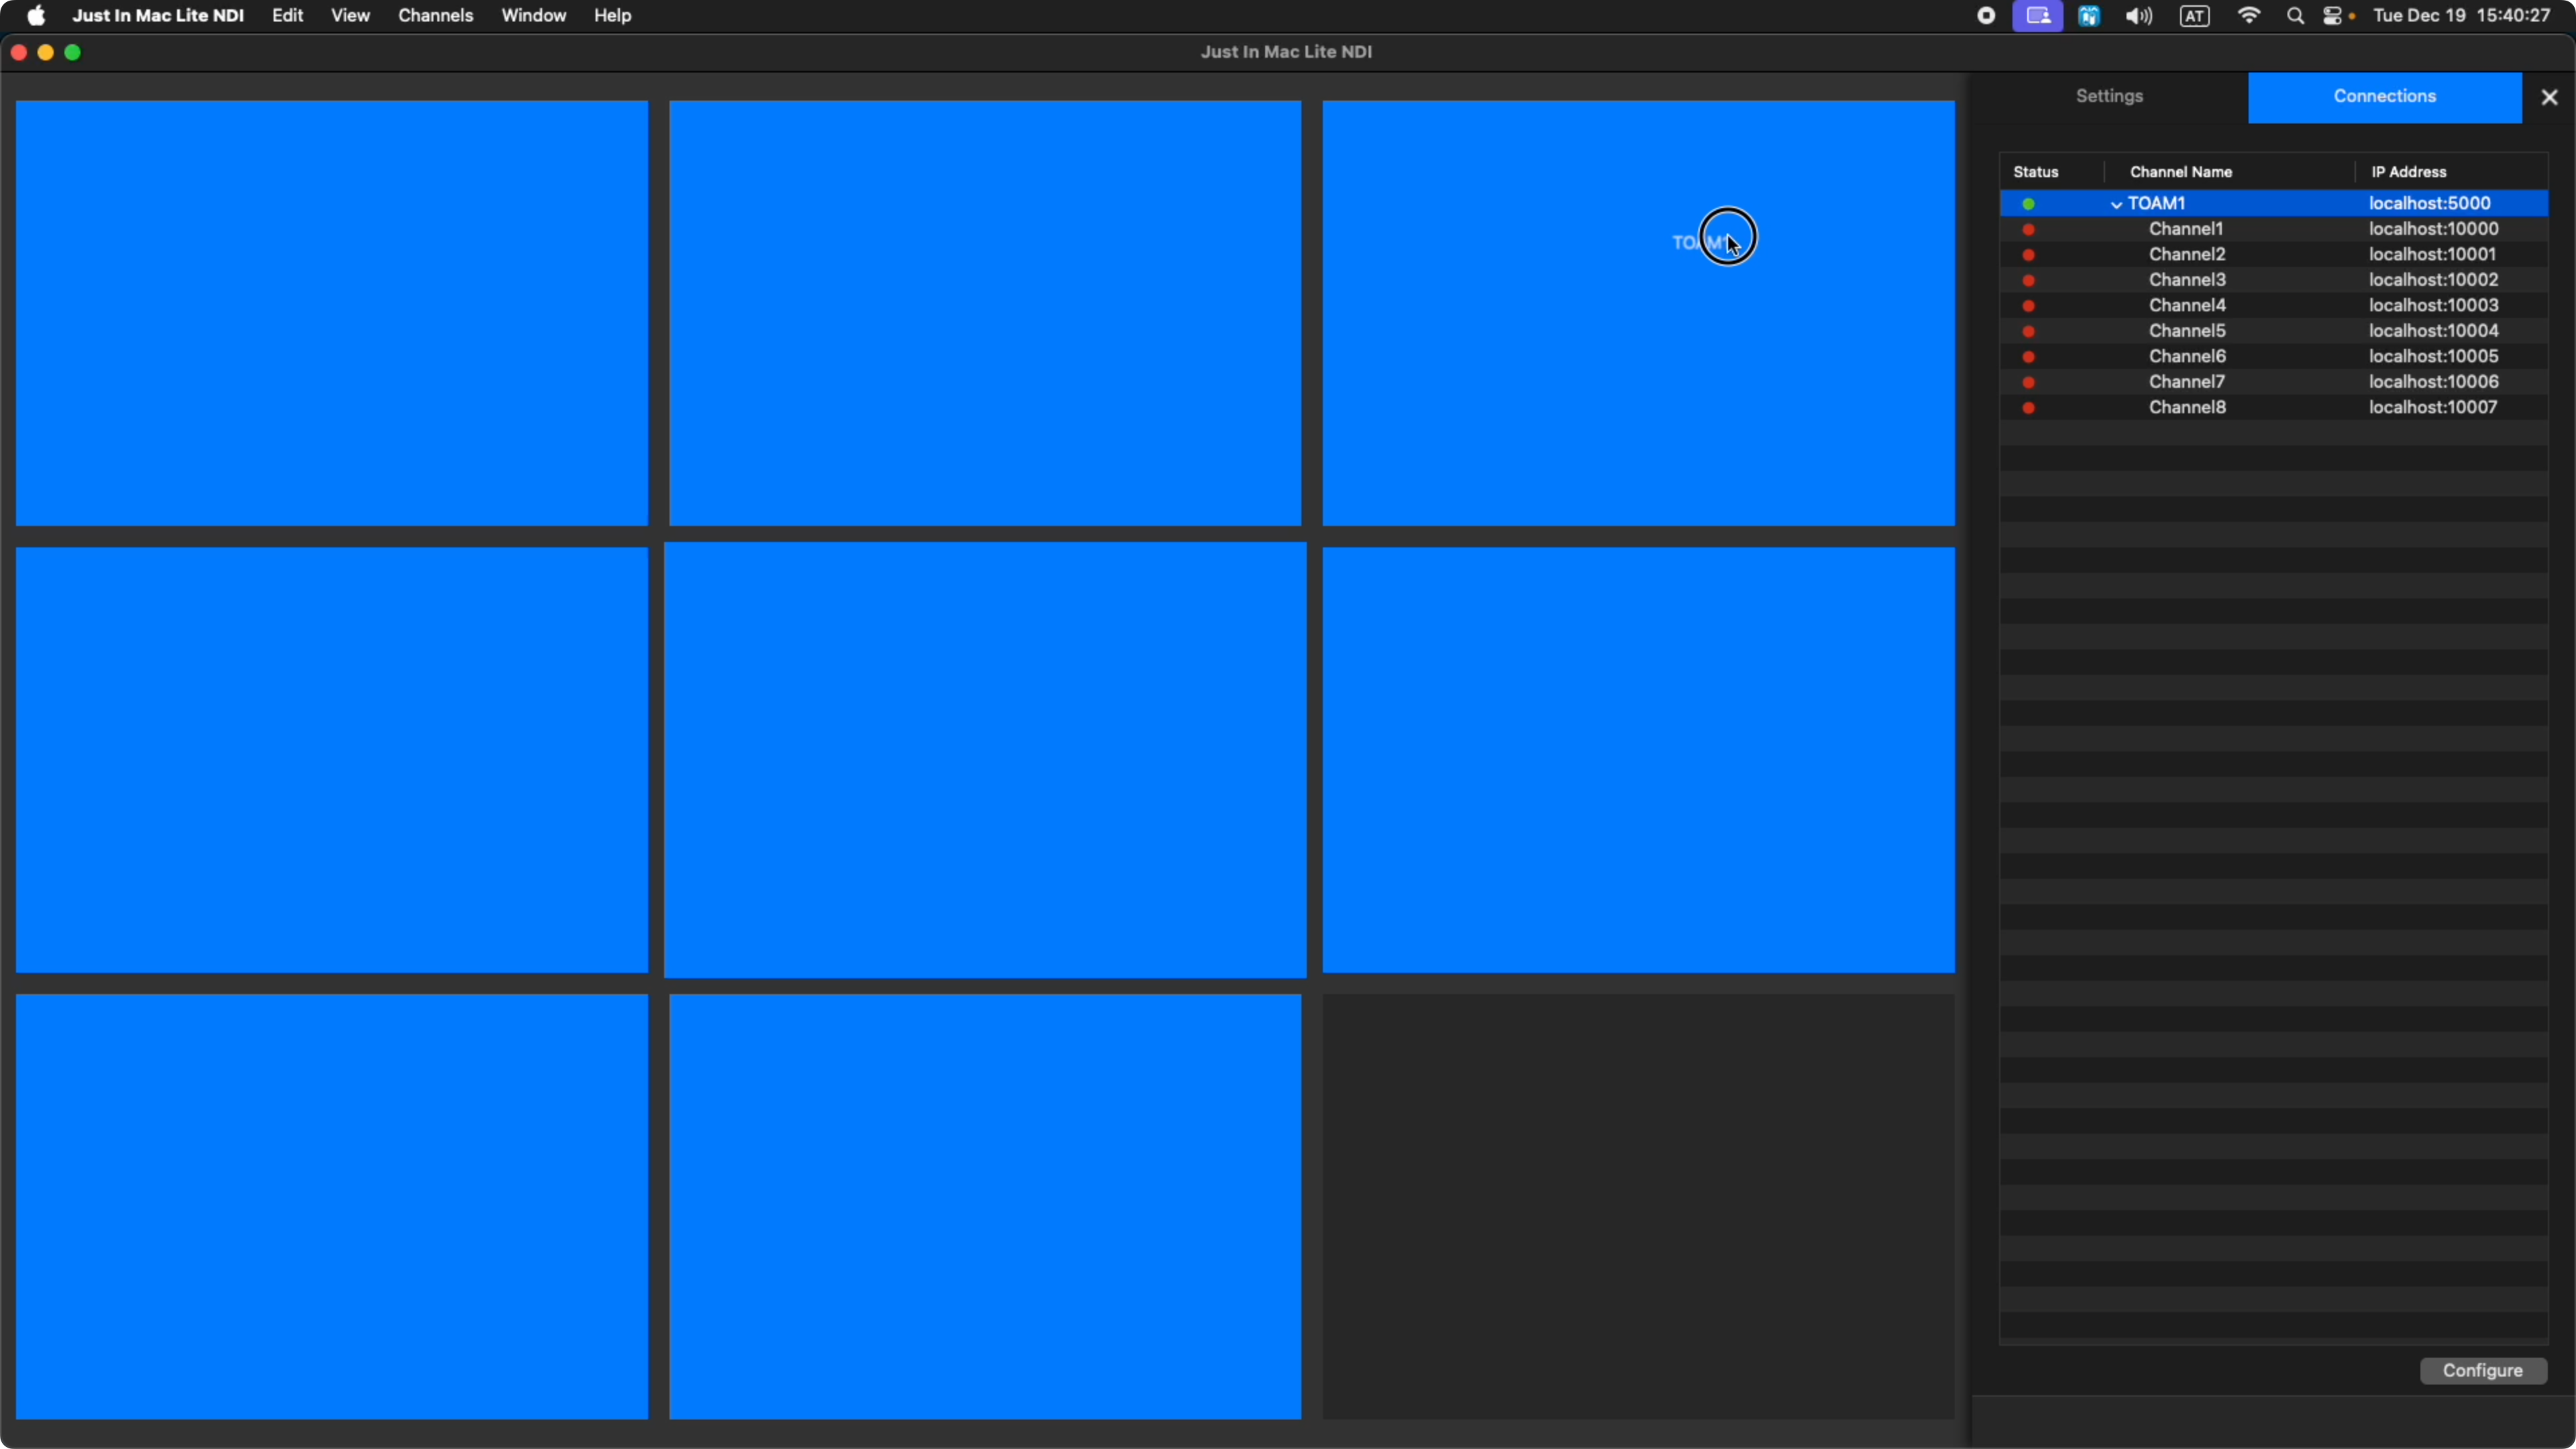Select the Channel1 row
Screen dimensions: 2576x1449
pyautogui.click(x=2273, y=229)
